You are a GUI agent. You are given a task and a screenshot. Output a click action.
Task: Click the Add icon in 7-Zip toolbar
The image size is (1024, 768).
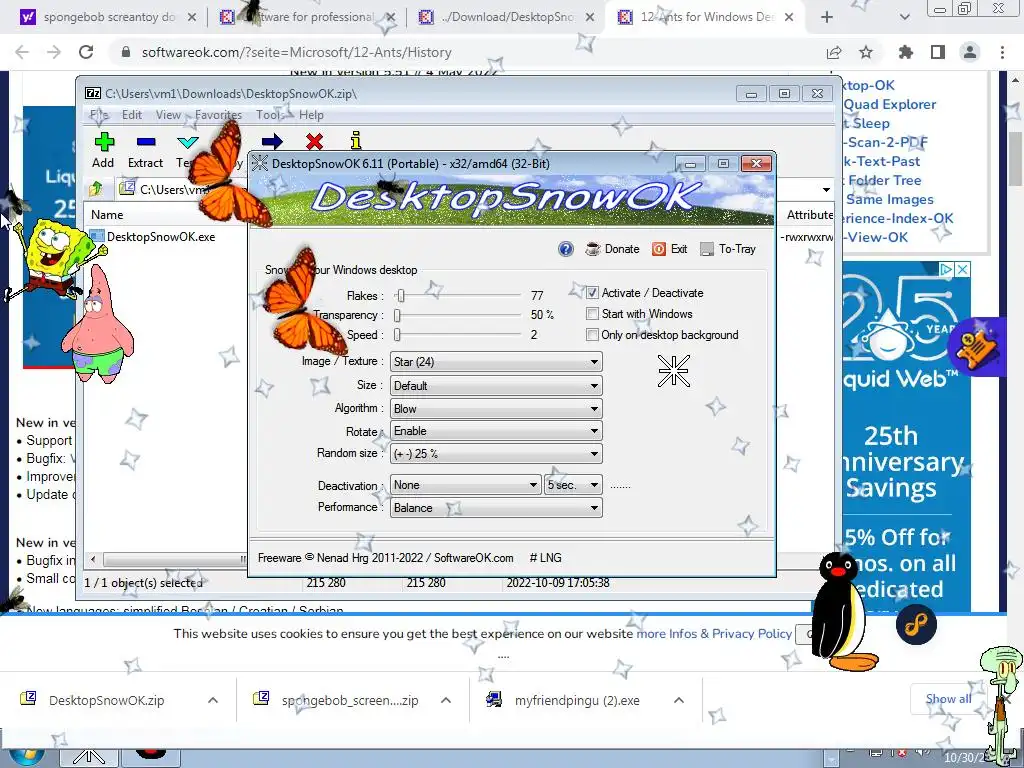coord(103,142)
